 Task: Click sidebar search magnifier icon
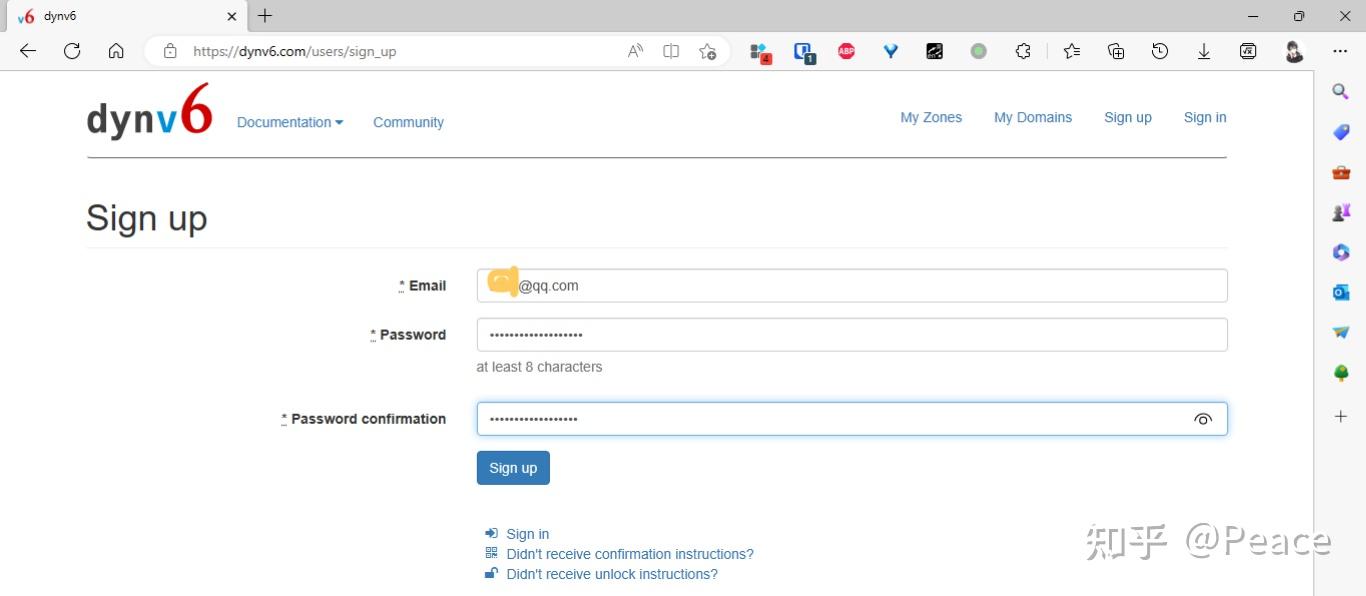pos(1341,92)
